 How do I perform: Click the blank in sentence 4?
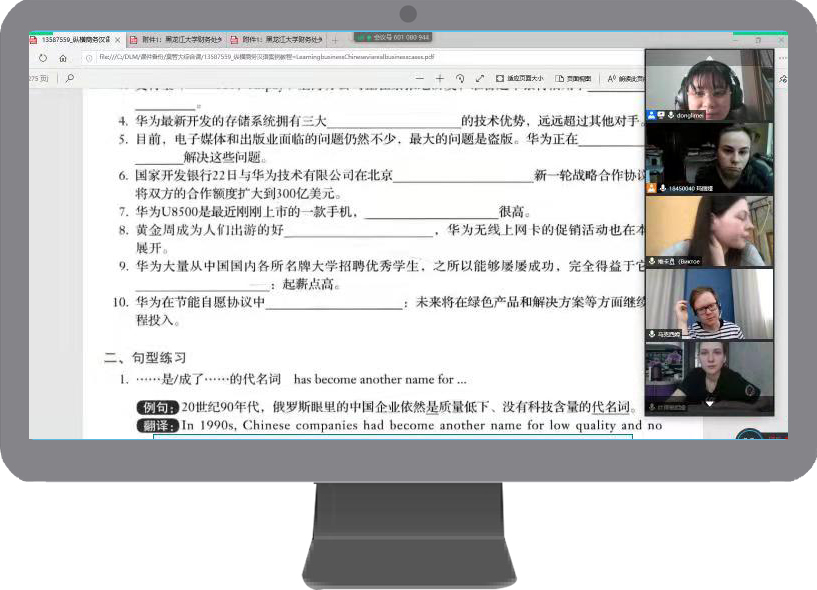click(x=394, y=123)
